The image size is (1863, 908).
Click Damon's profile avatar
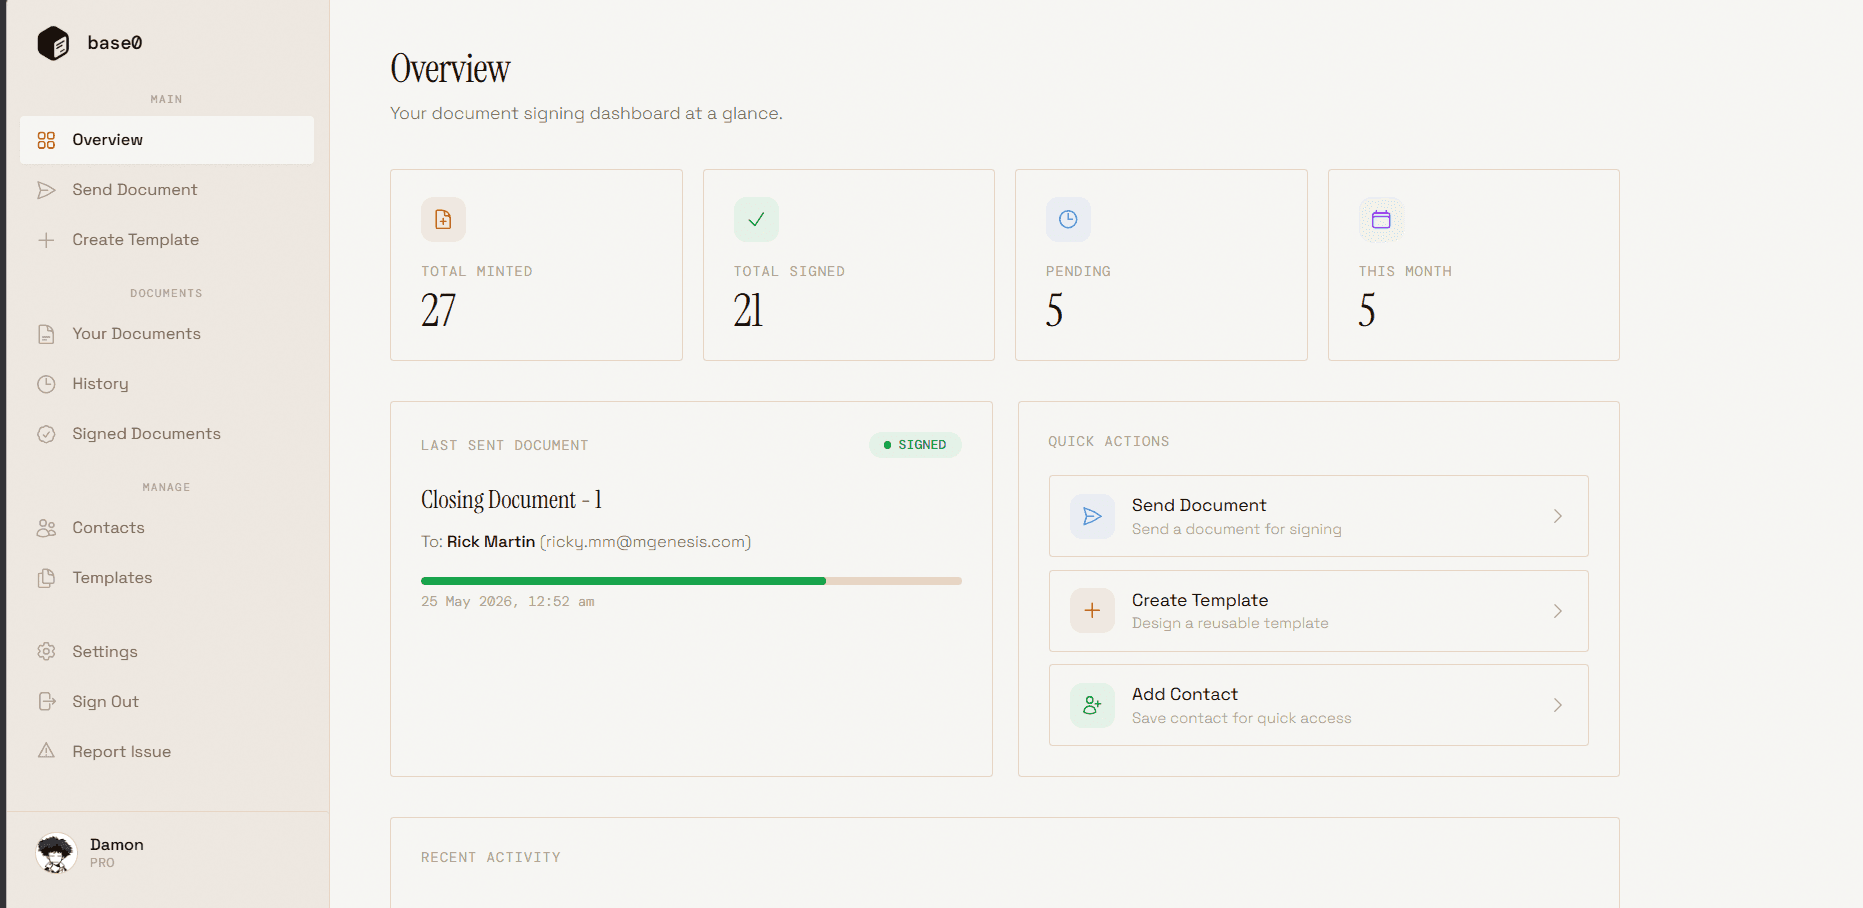click(56, 853)
